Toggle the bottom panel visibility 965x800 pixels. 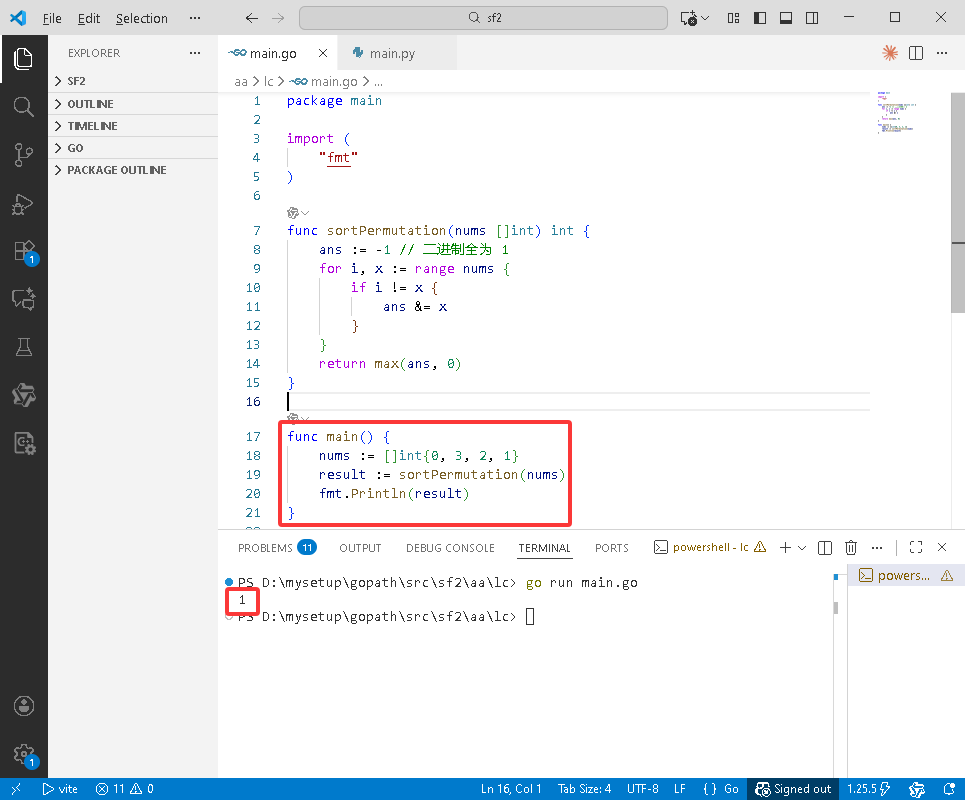pos(786,18)
